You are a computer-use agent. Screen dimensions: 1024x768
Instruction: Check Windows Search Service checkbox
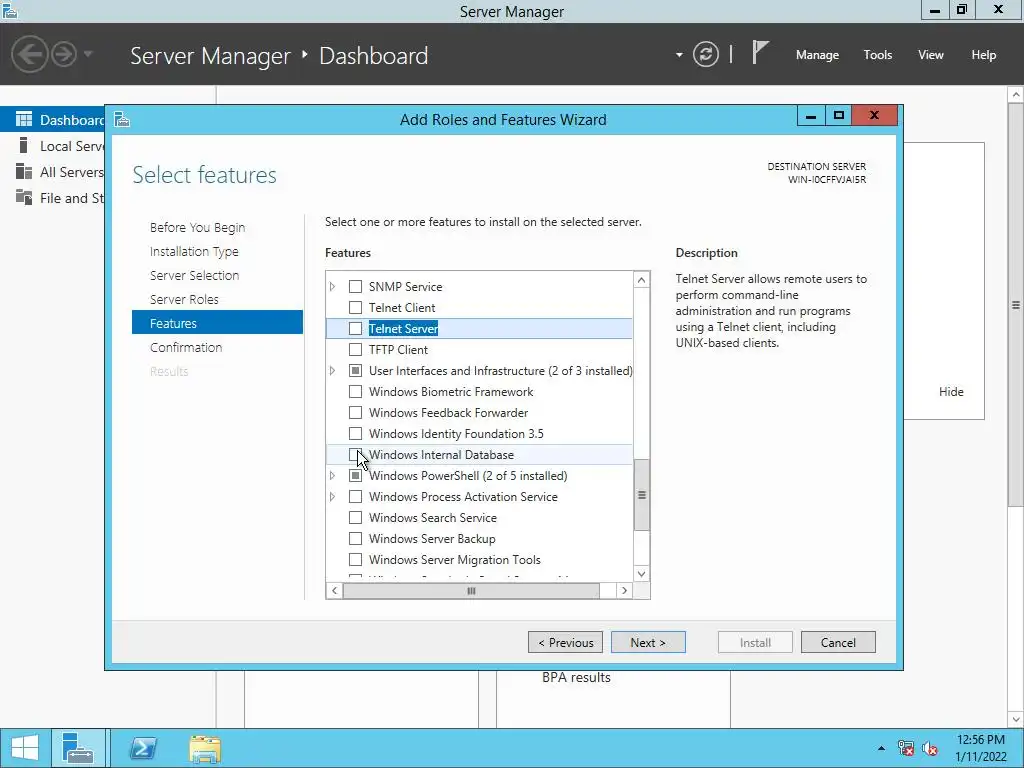[355, 518]
